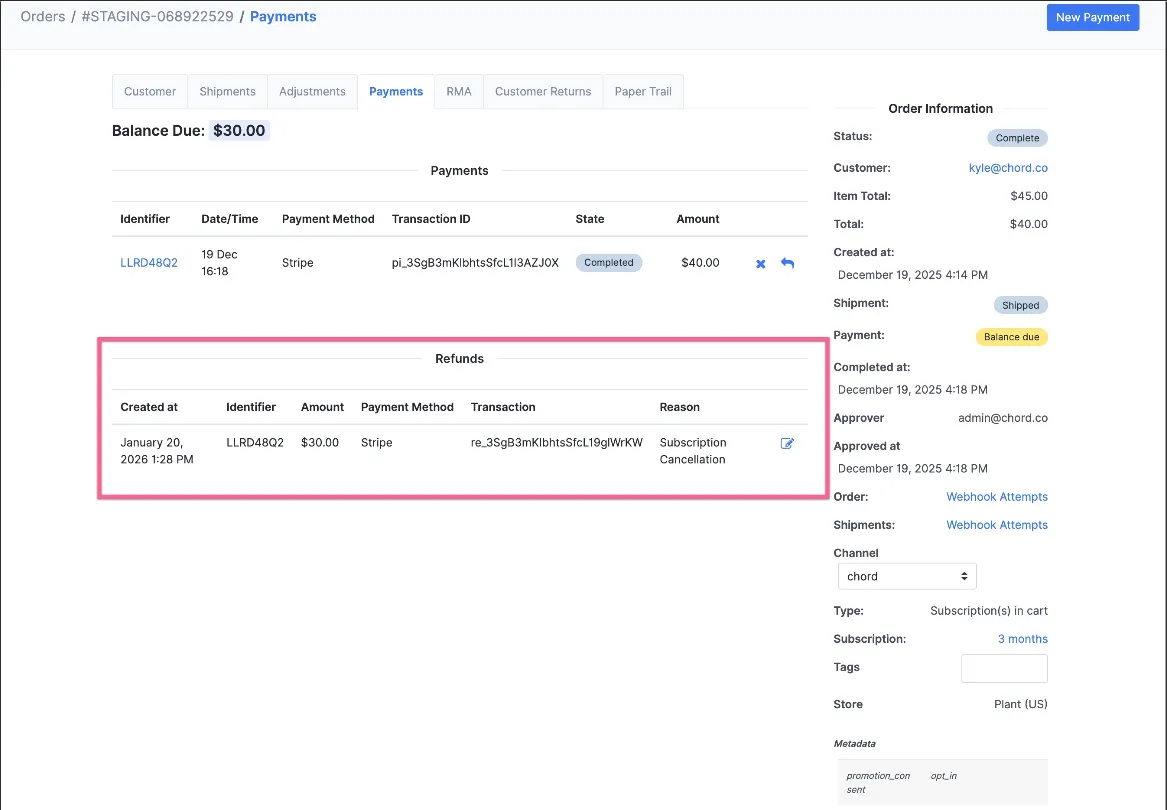Click the Completed payment state badge
1167x810 pixels.
(x=609, y=263)
